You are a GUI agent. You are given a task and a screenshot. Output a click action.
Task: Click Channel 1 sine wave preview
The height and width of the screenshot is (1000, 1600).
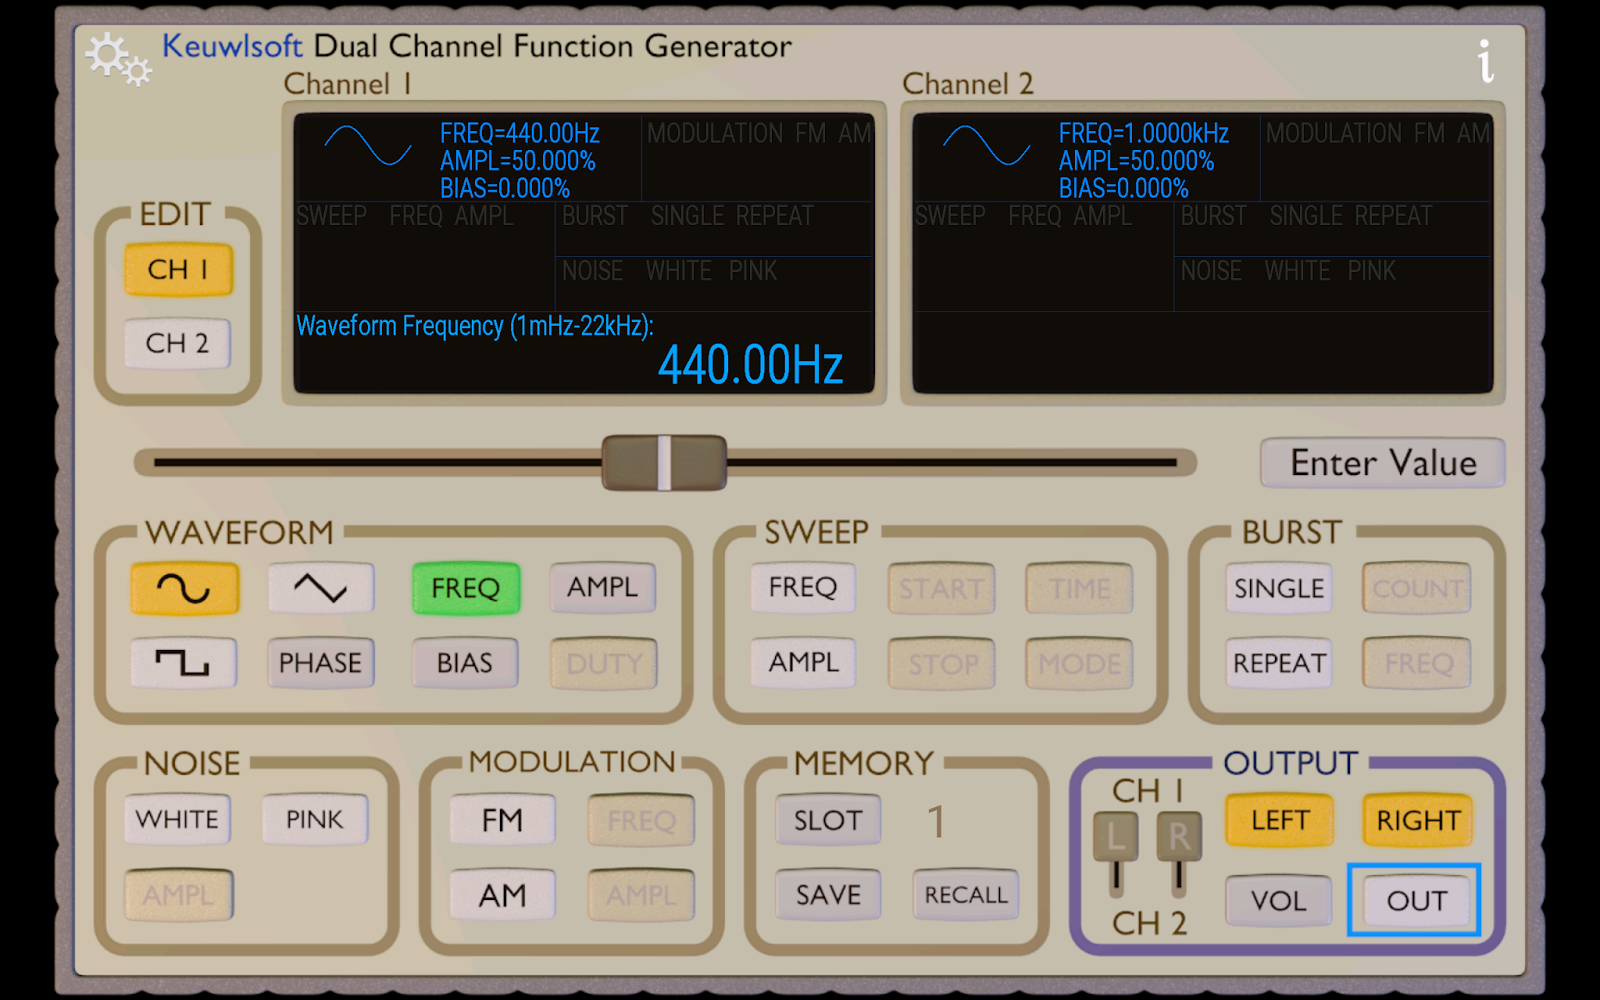(x=367, y=145)
